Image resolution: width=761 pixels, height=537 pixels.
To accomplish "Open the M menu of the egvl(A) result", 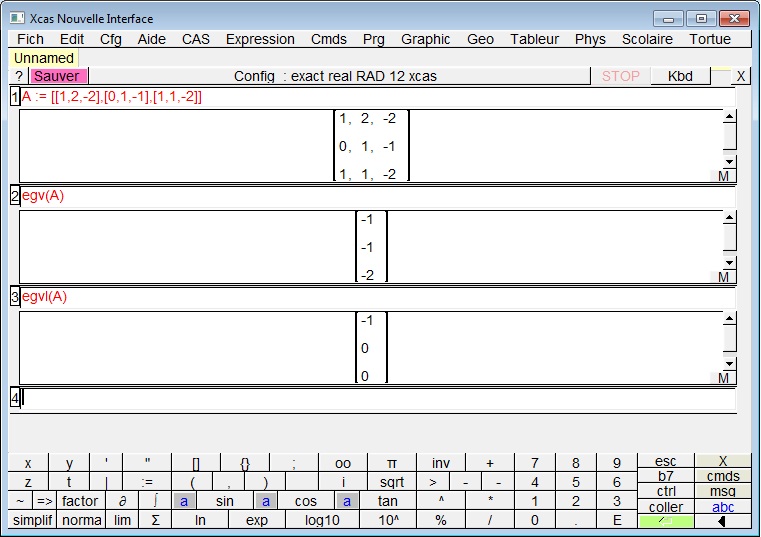I will 724,378.
